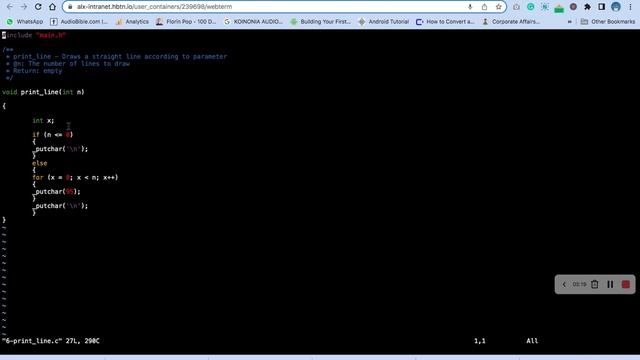
Task: Click the recording timer display
Action: tap(579, 284)
